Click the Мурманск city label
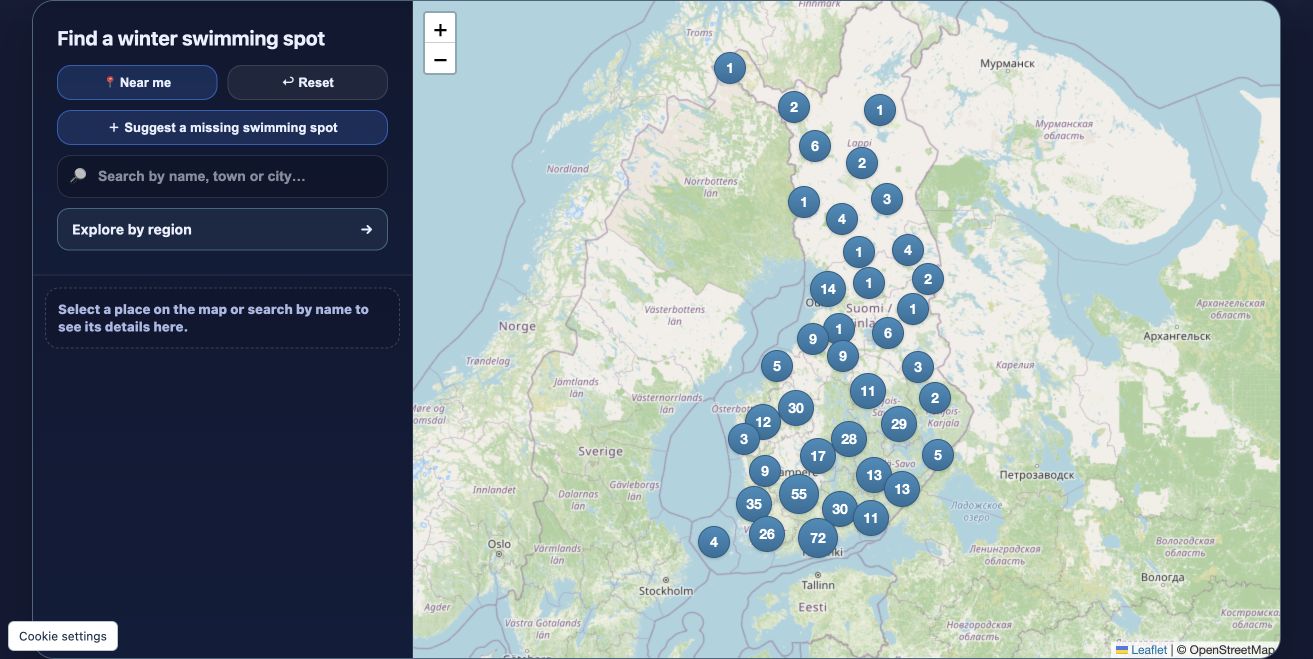 pos(1007,63)
